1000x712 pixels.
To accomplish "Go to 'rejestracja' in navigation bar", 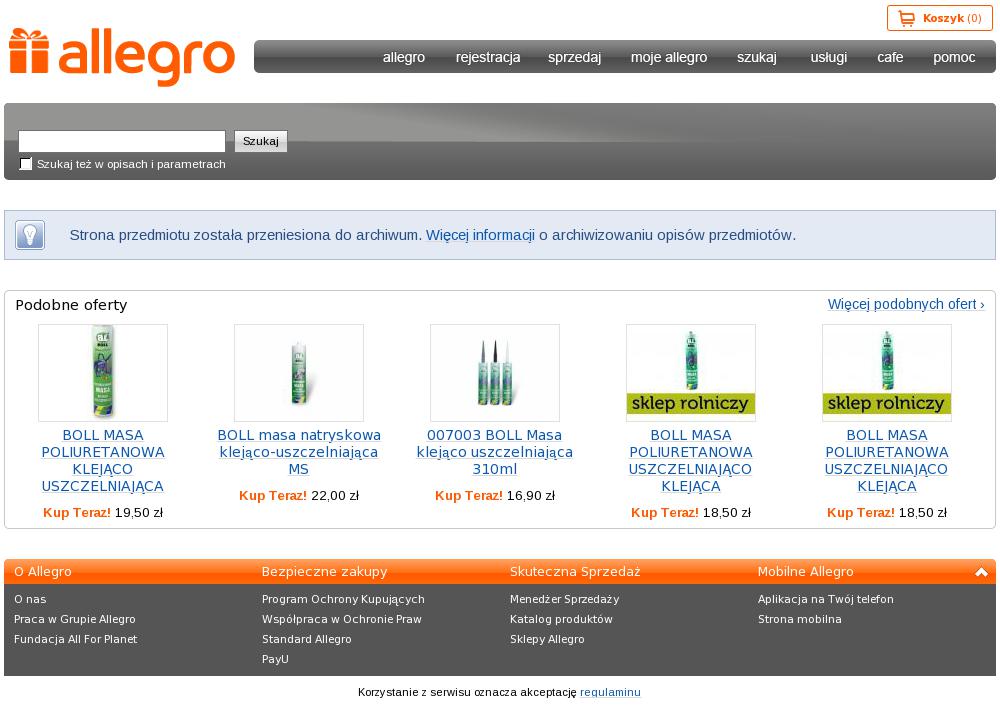I will [x=488, y=57].
